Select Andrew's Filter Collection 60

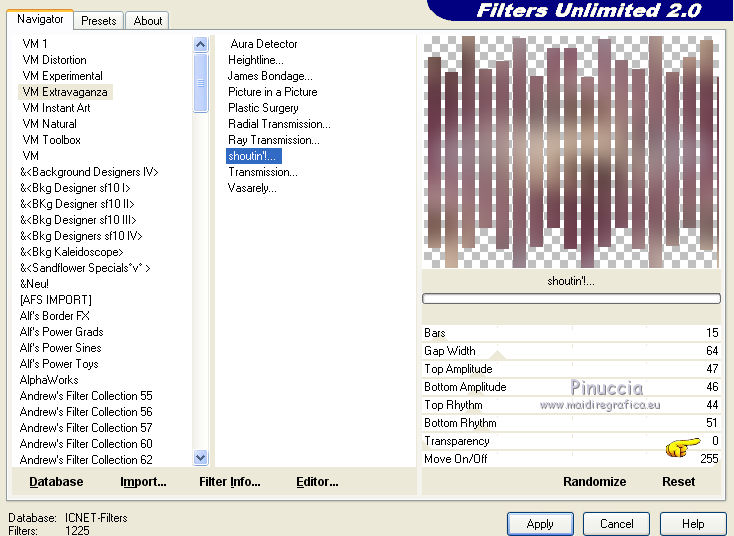pos(86,444)
